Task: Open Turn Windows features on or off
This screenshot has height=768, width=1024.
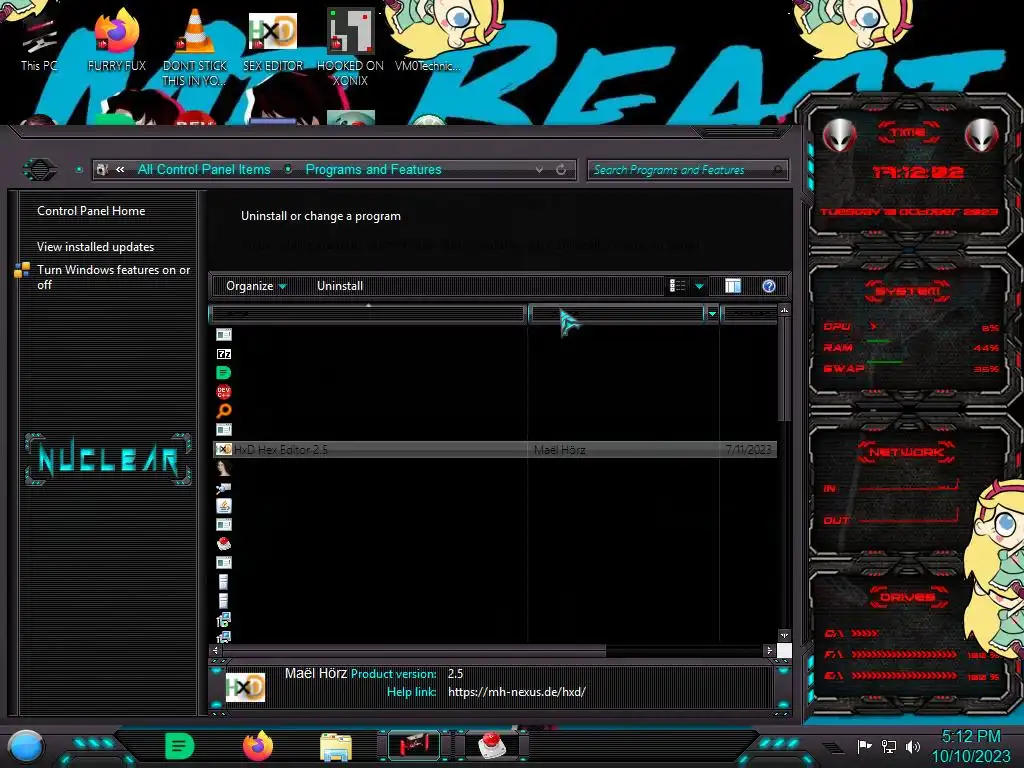Action: pyautogui.click(x=113, y=277)
